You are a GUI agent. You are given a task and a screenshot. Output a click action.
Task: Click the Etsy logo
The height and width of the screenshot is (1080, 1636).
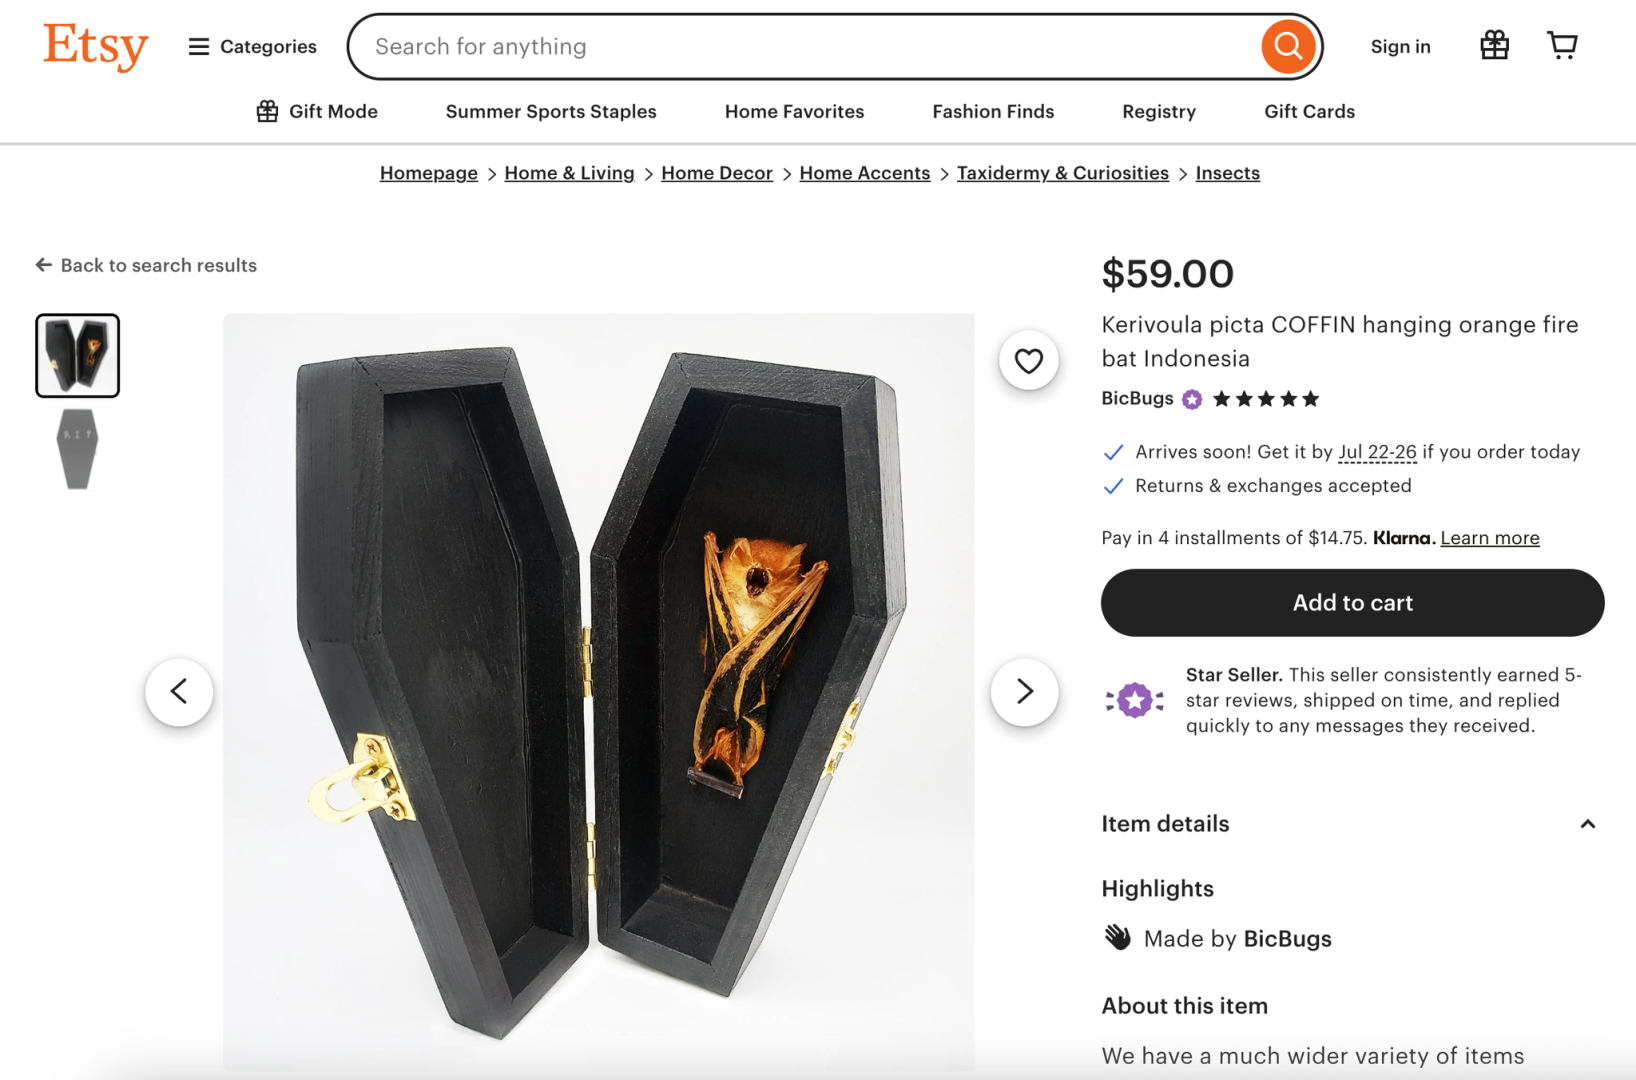tap(95, 45)
